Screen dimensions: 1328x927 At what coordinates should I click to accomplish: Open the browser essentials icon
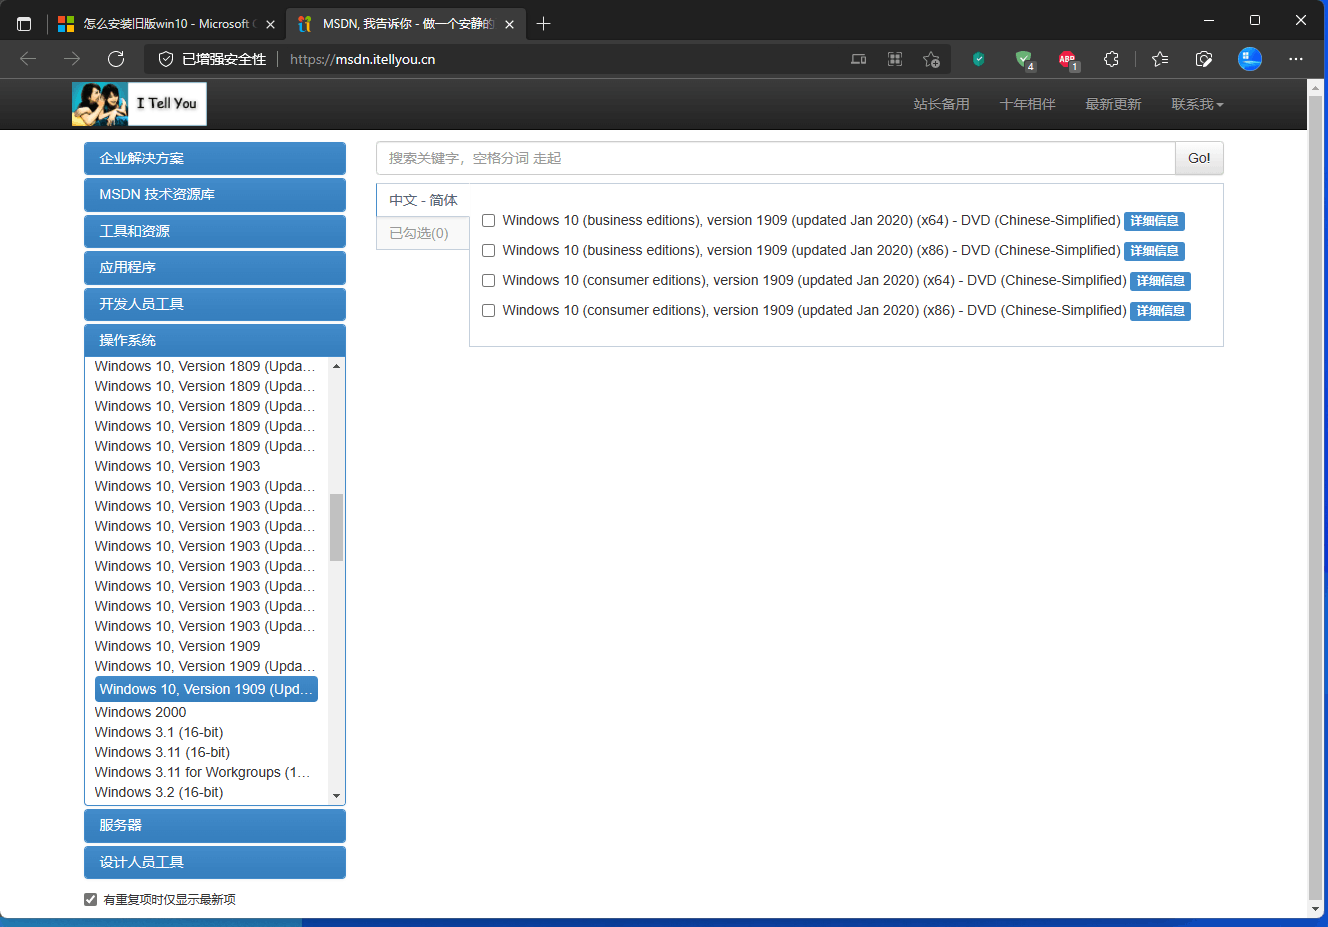tap(1204, 59)
